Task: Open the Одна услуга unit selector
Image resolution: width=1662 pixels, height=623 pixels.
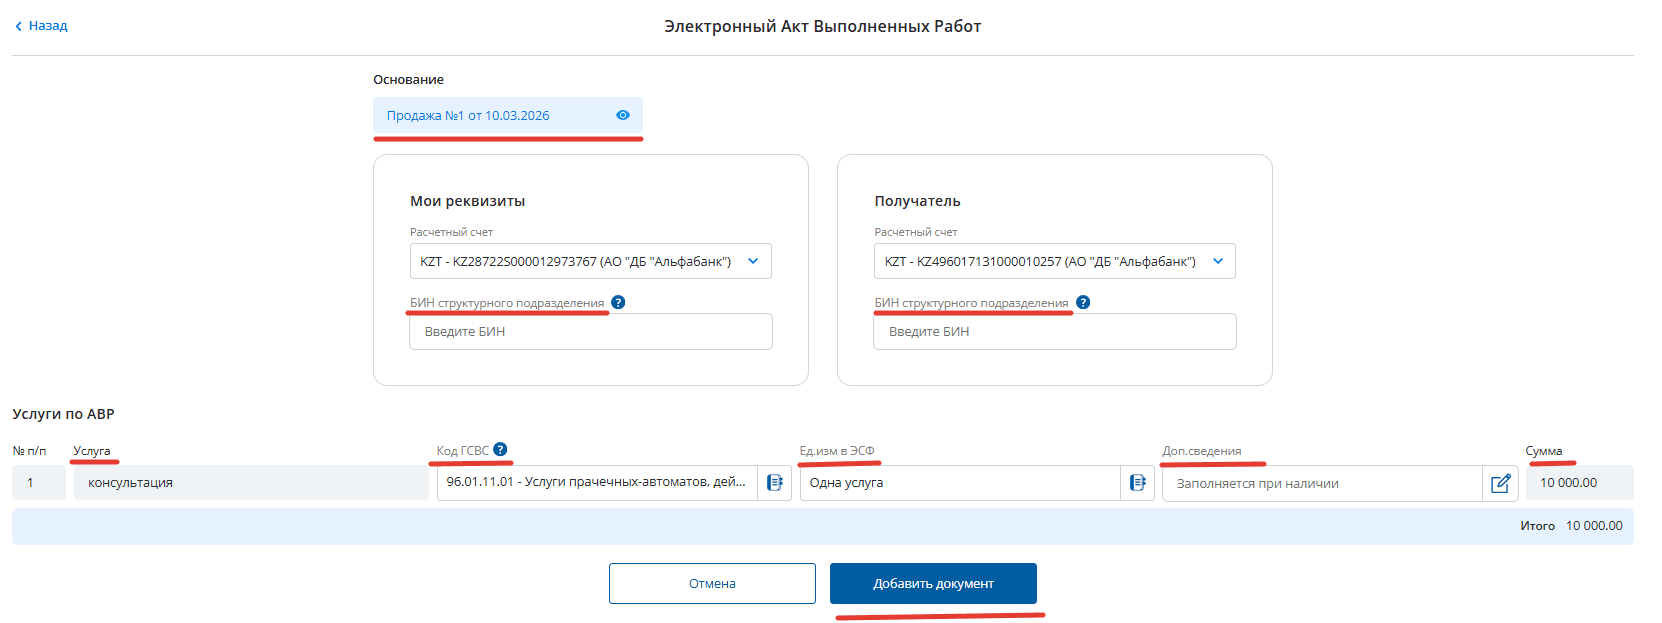Action: [x=960, y=483]
